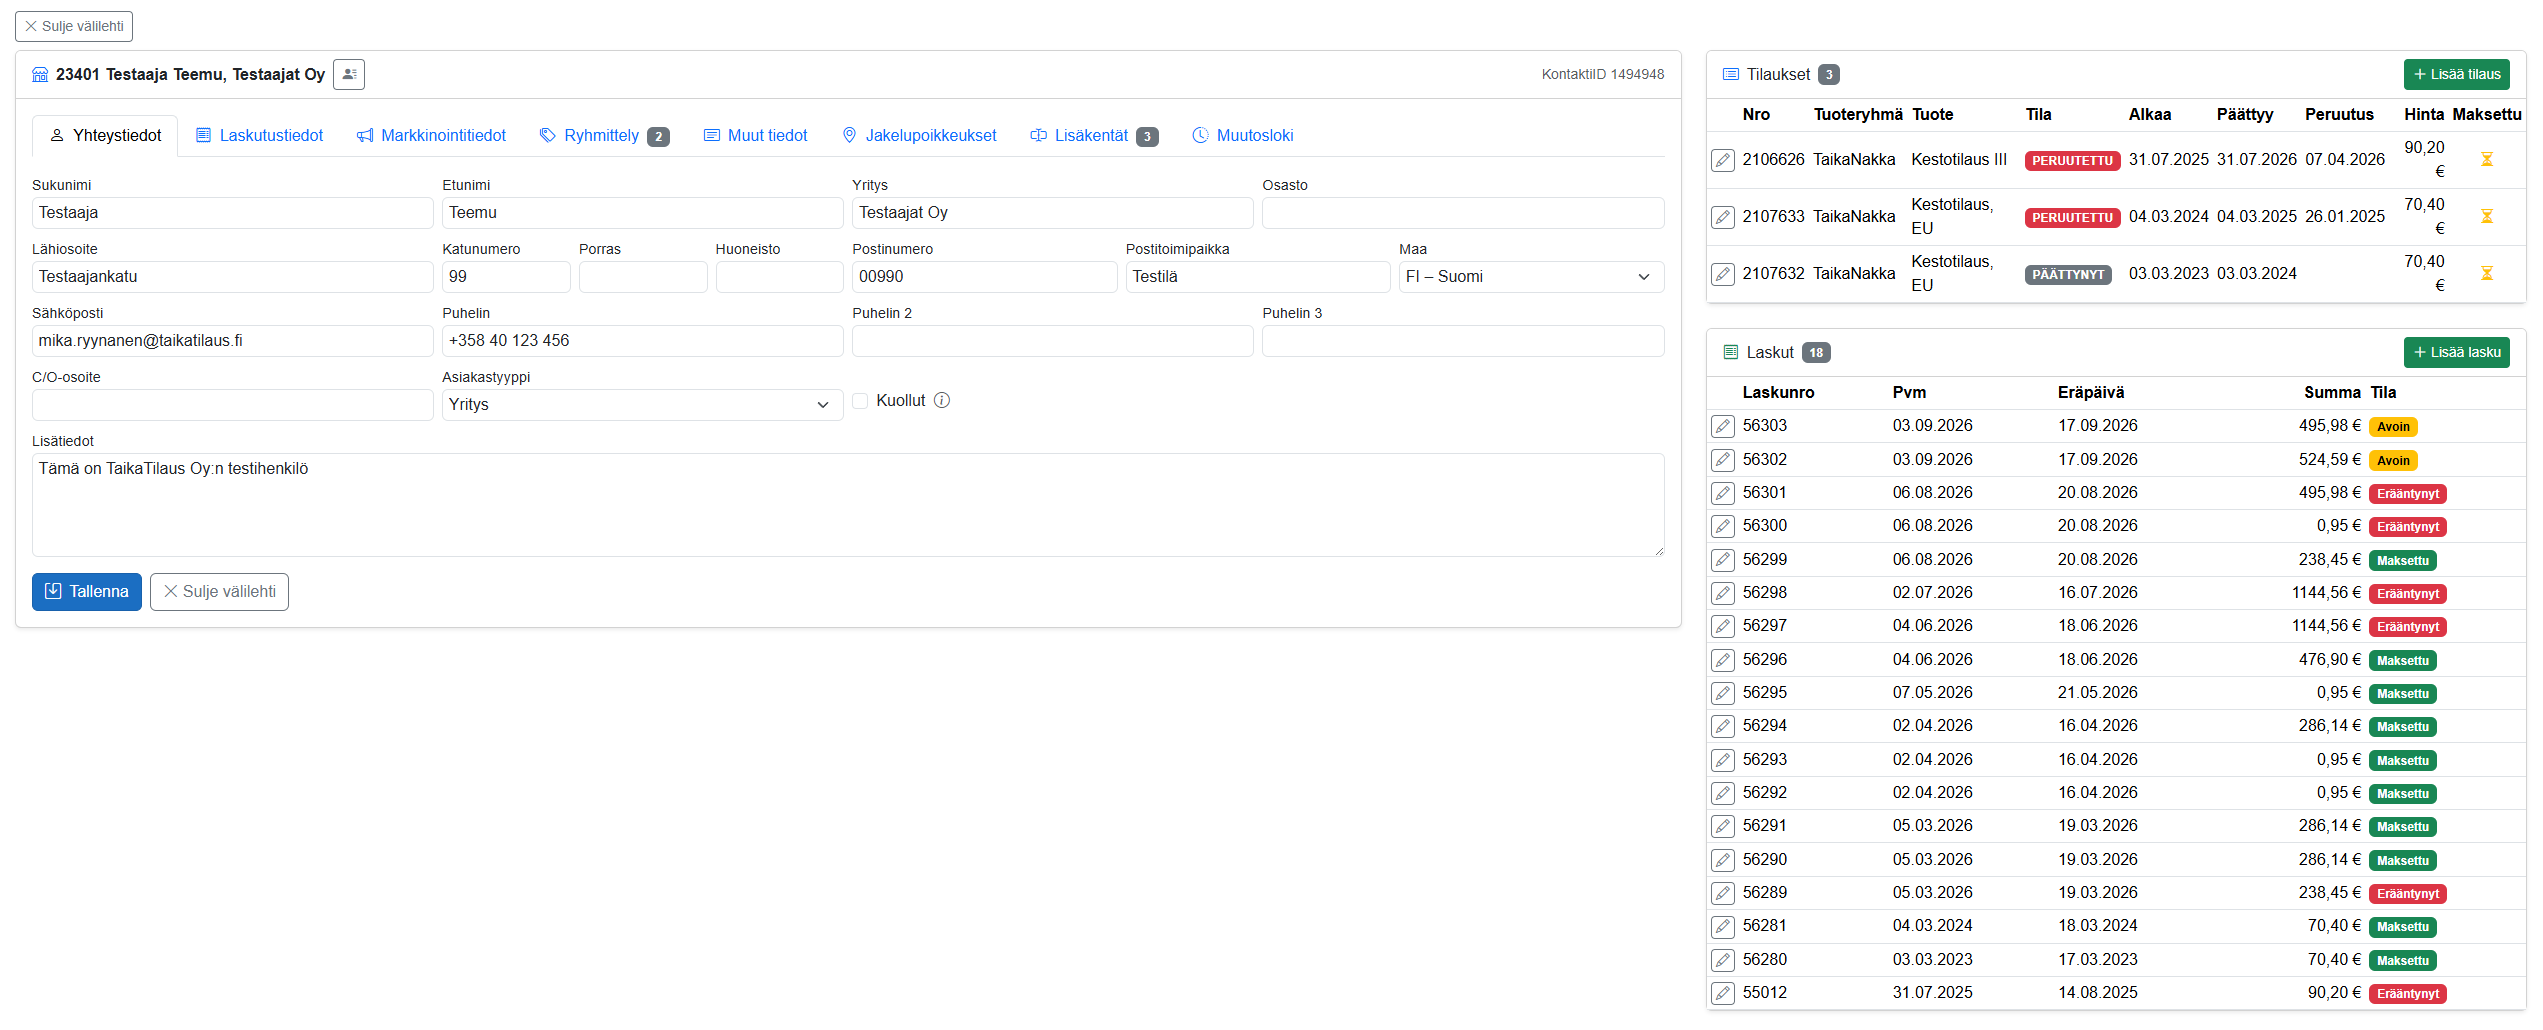Click hourglass icon for order 2106626
This screenshot has width=2543, height=1030.
click(x=2486, y=159)
